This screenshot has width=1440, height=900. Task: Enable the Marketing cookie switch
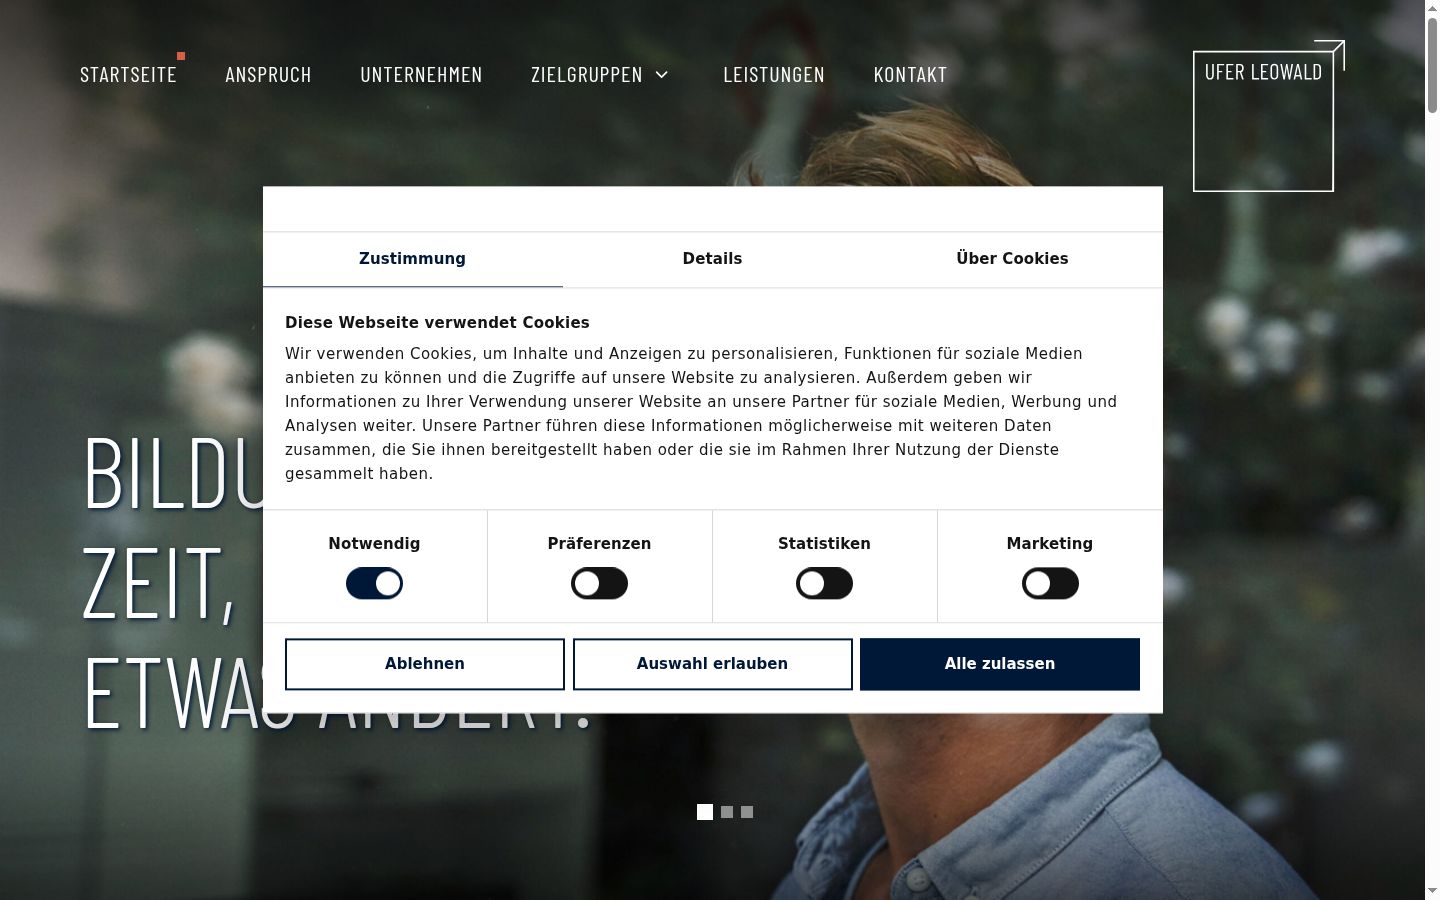point(1050,583)
